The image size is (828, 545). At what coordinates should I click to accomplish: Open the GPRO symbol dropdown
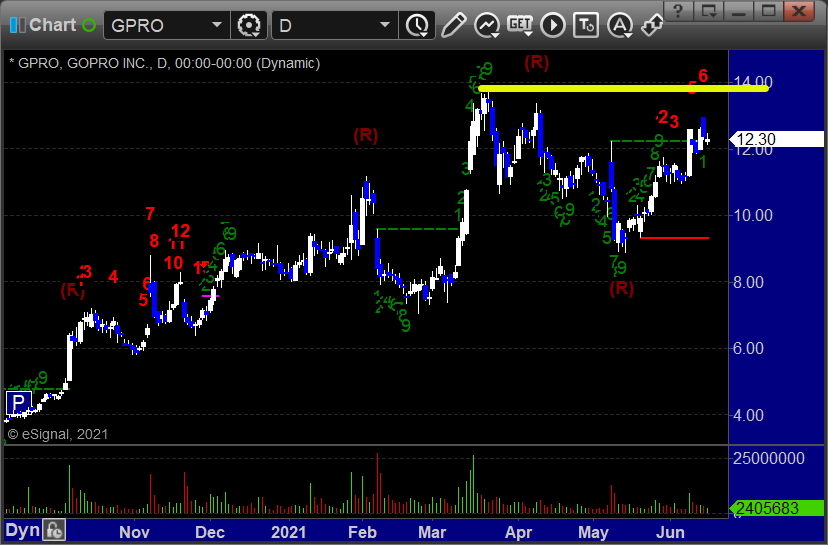point(217,25)
